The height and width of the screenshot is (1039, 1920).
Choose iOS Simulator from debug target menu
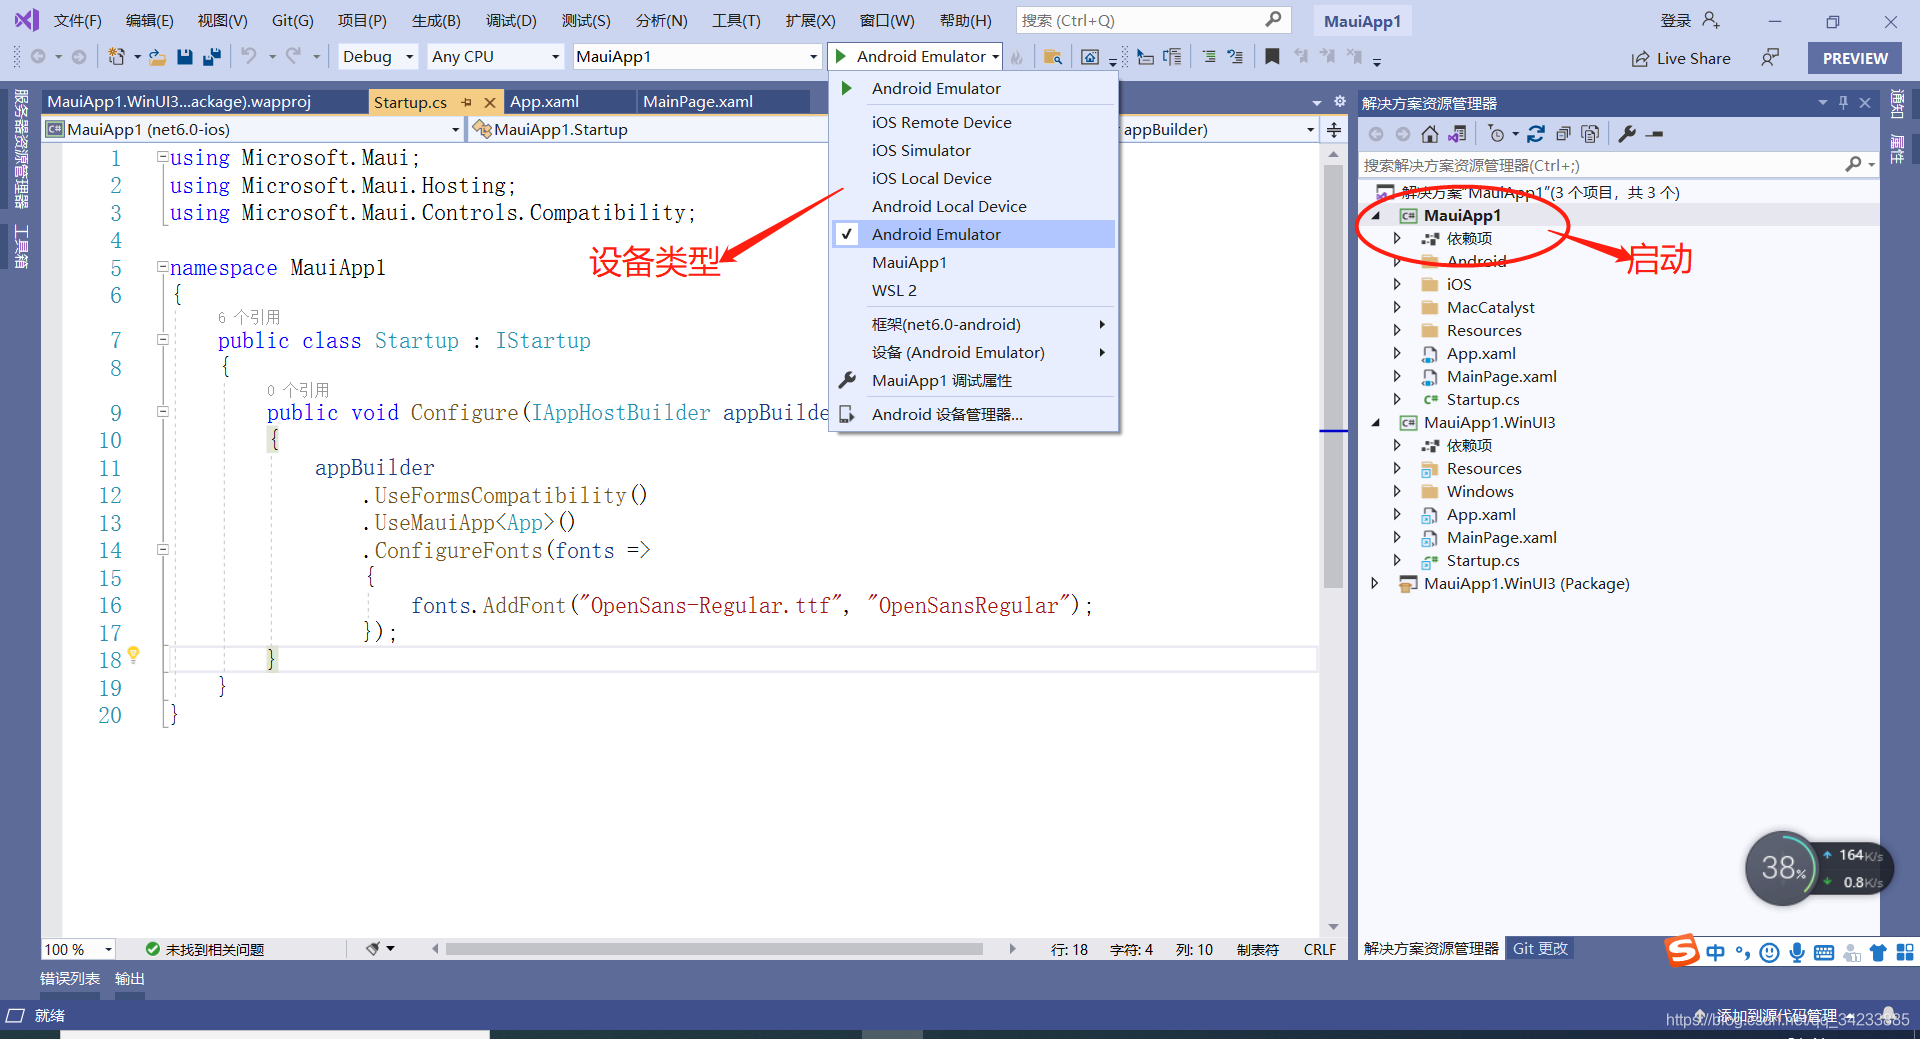tap(921, 150)
